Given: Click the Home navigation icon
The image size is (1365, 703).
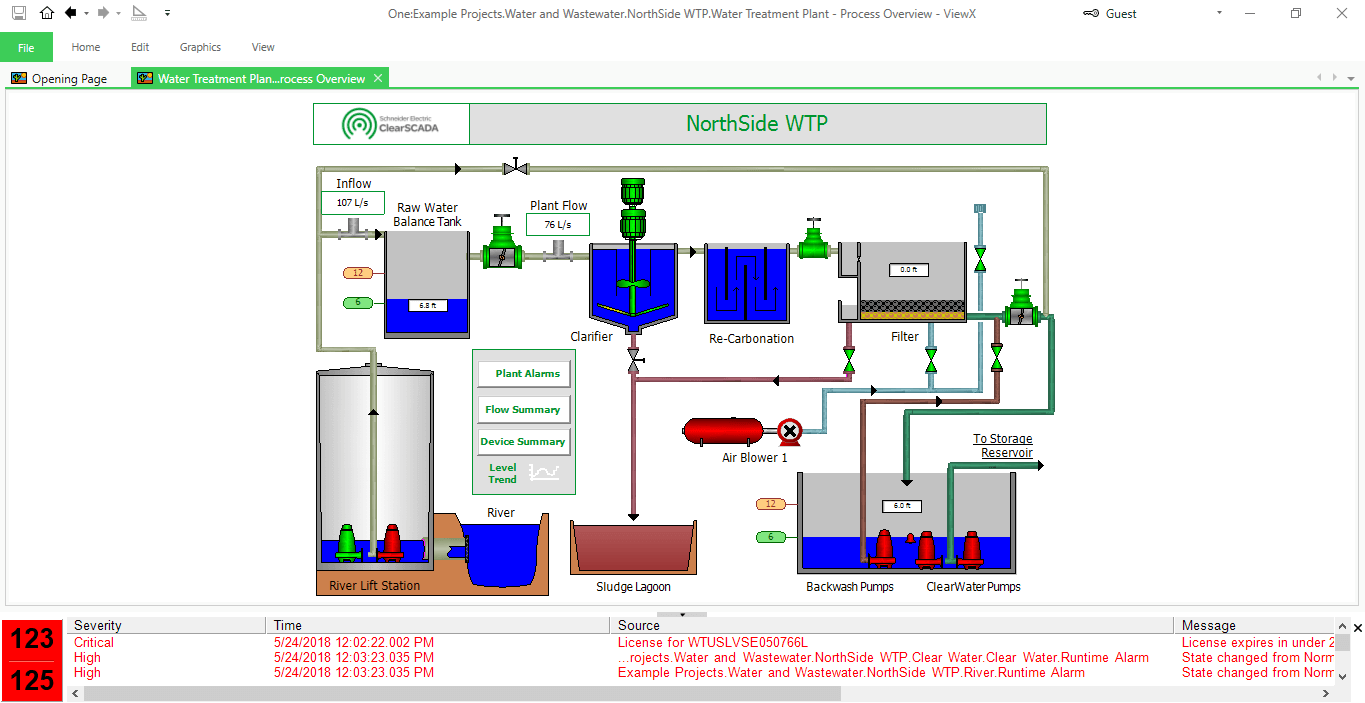Looking at the screenshot, I should 46,13.
